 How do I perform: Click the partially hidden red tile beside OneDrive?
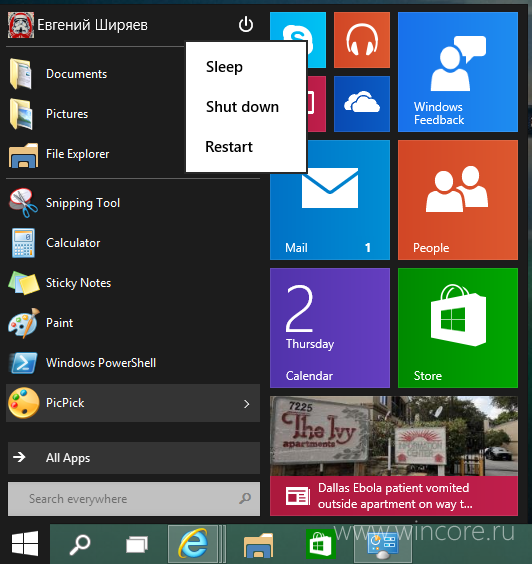point(317,104)
